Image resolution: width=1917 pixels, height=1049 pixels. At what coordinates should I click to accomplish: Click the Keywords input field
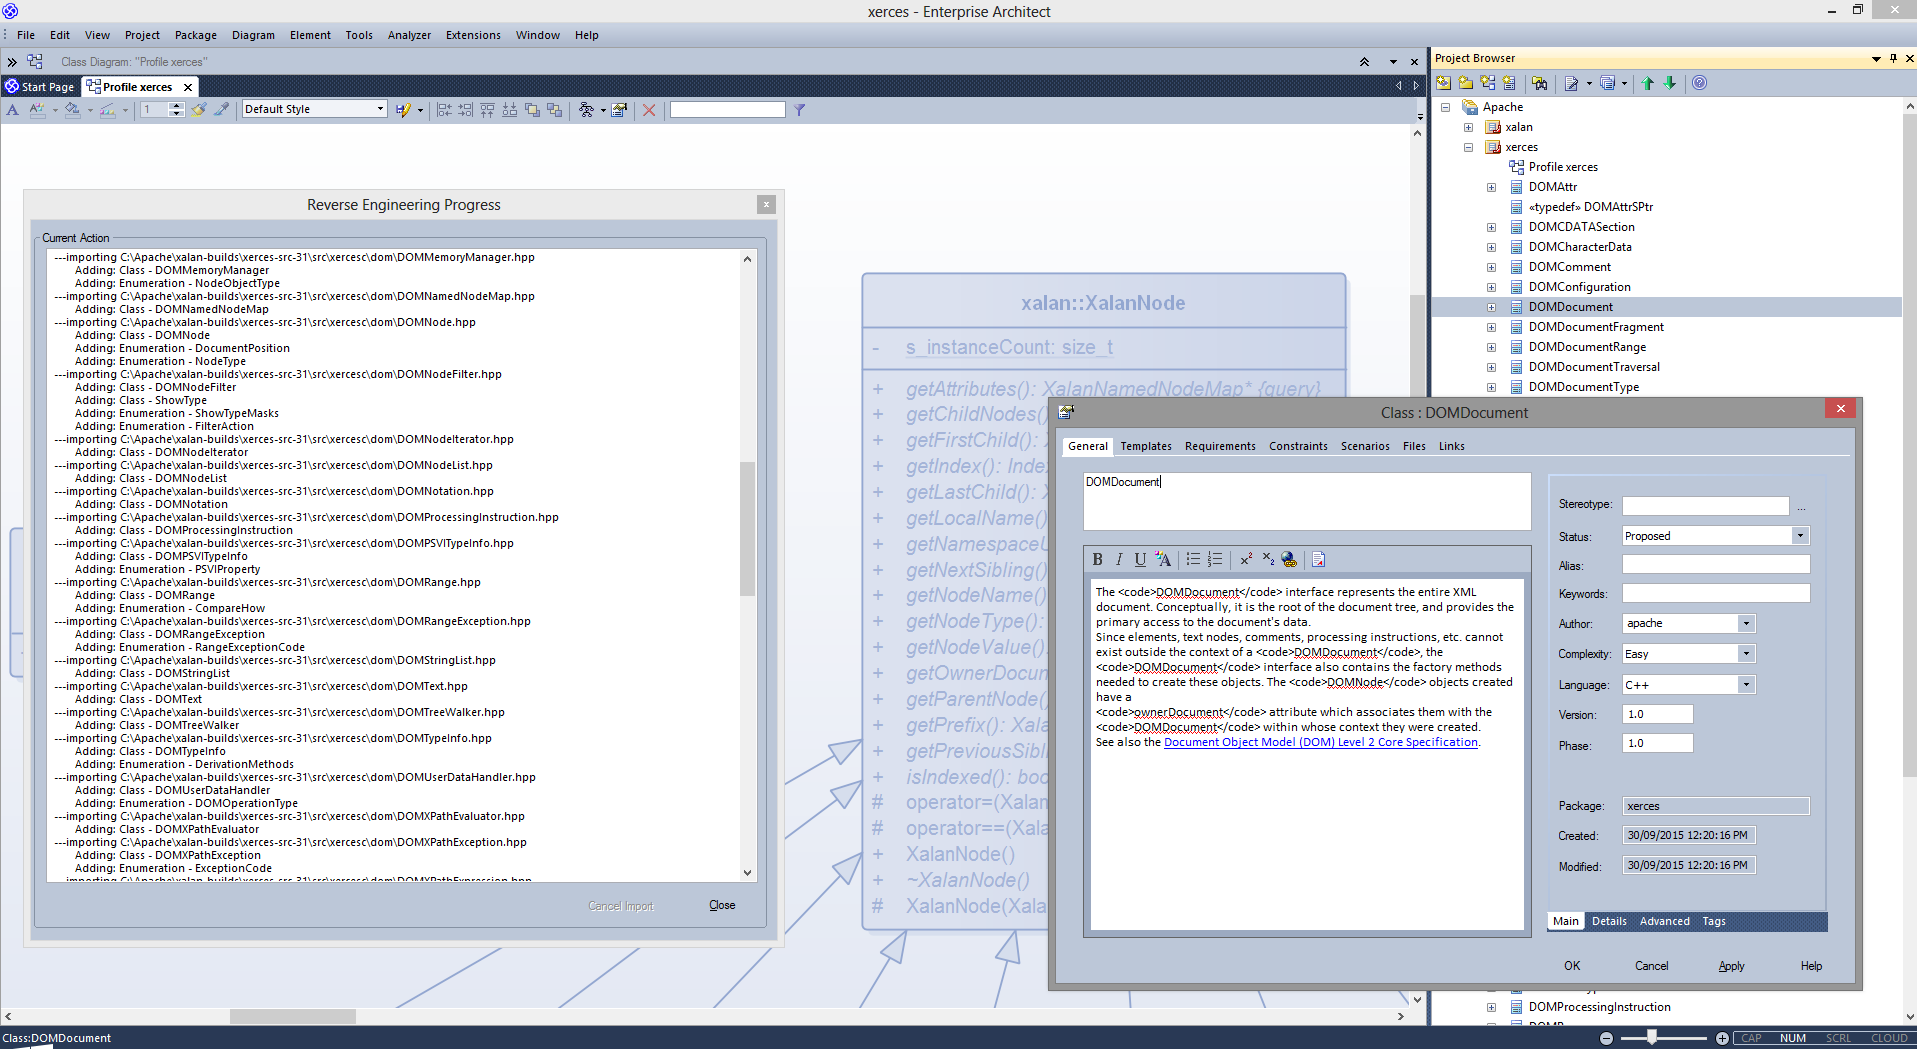pos(1715,594)
